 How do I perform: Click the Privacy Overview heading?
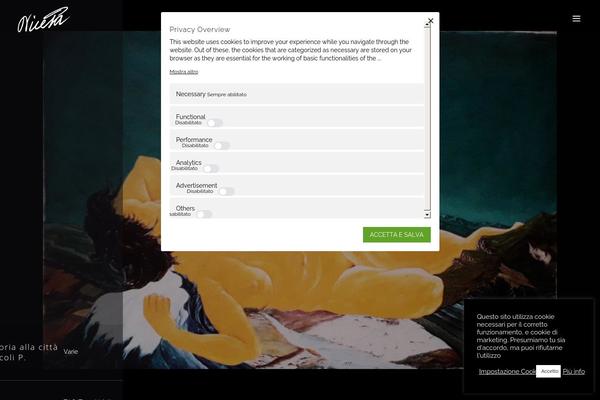pos(200,29)
